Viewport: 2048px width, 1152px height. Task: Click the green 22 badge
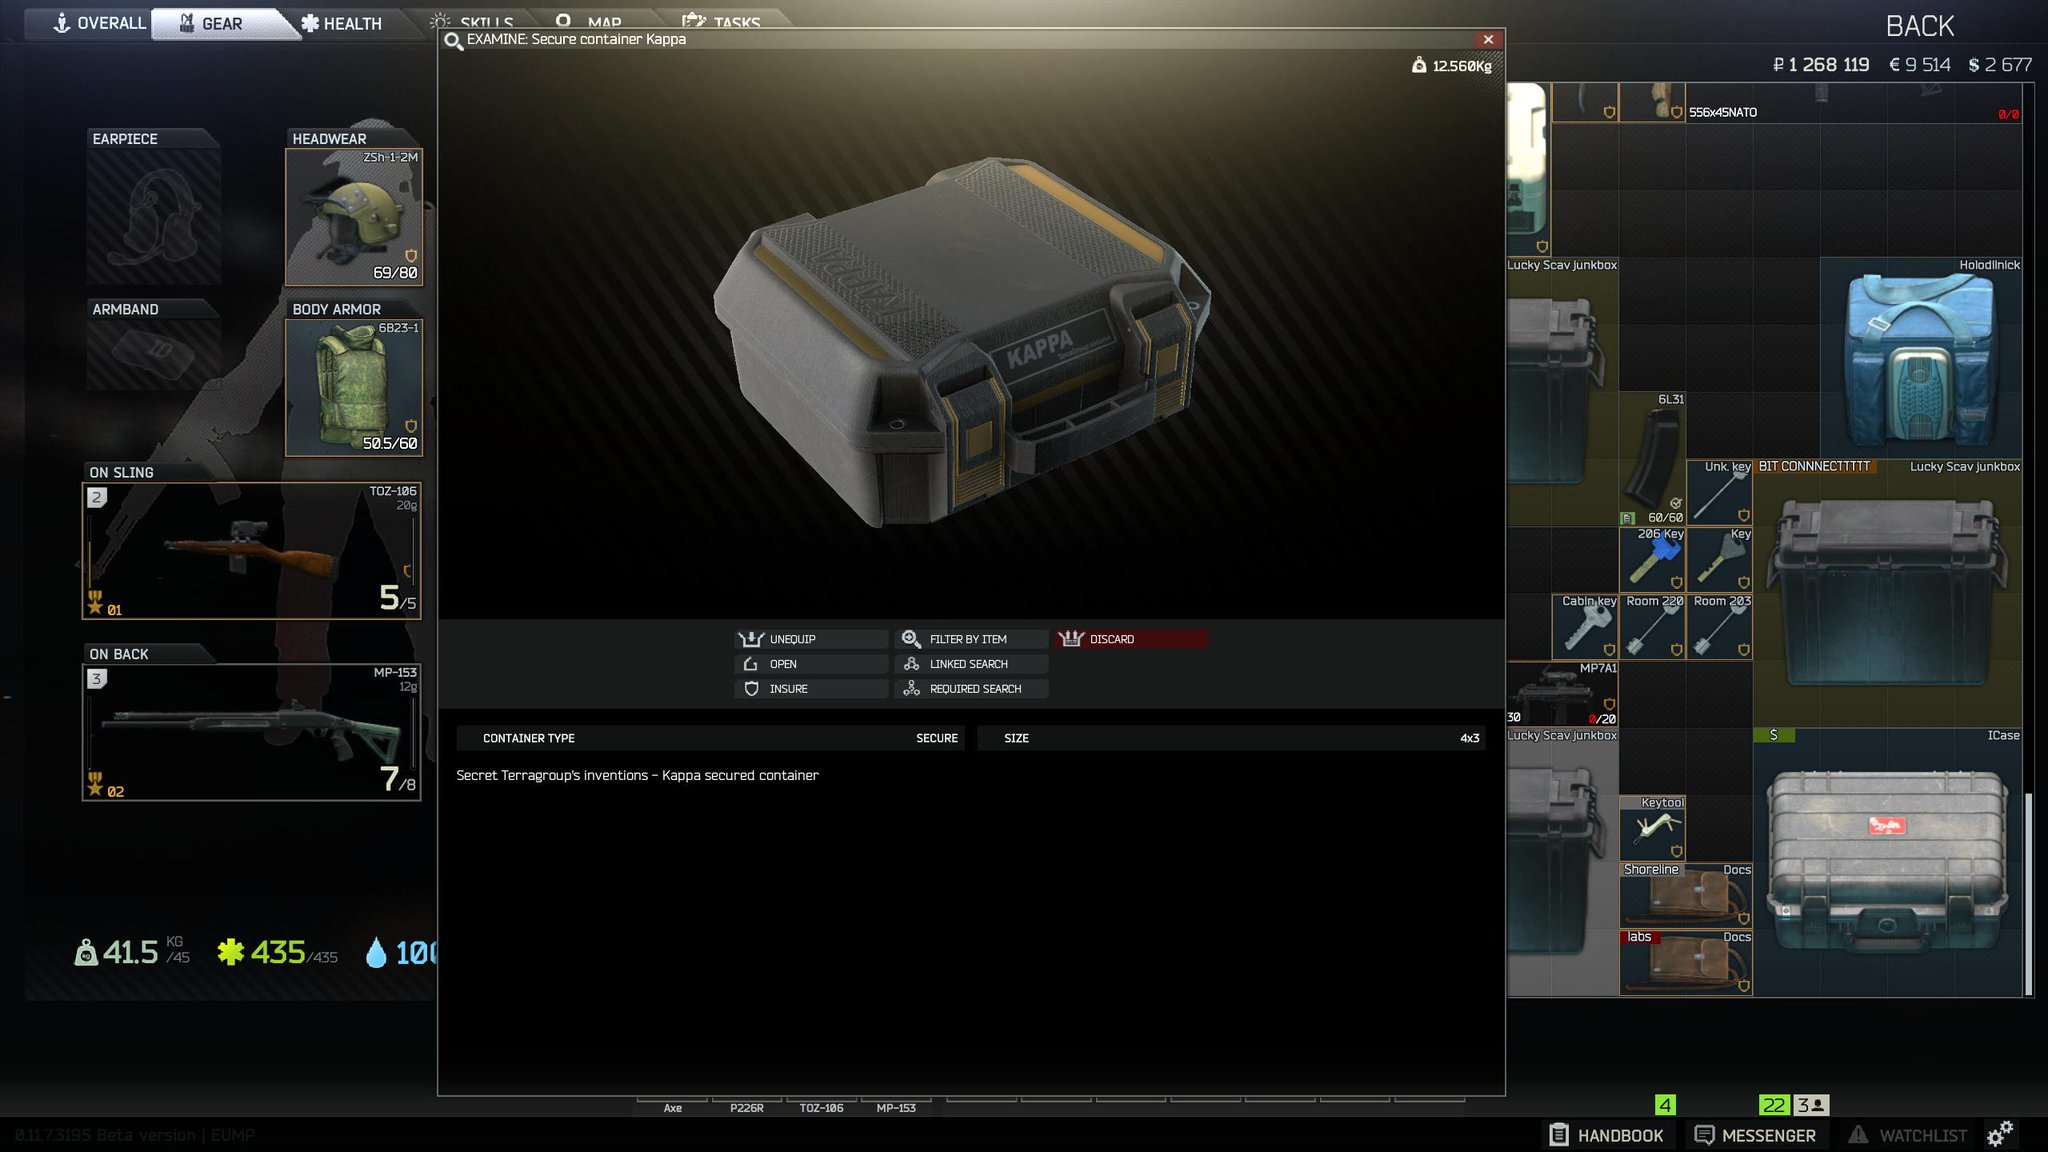pos(1774,1105)
